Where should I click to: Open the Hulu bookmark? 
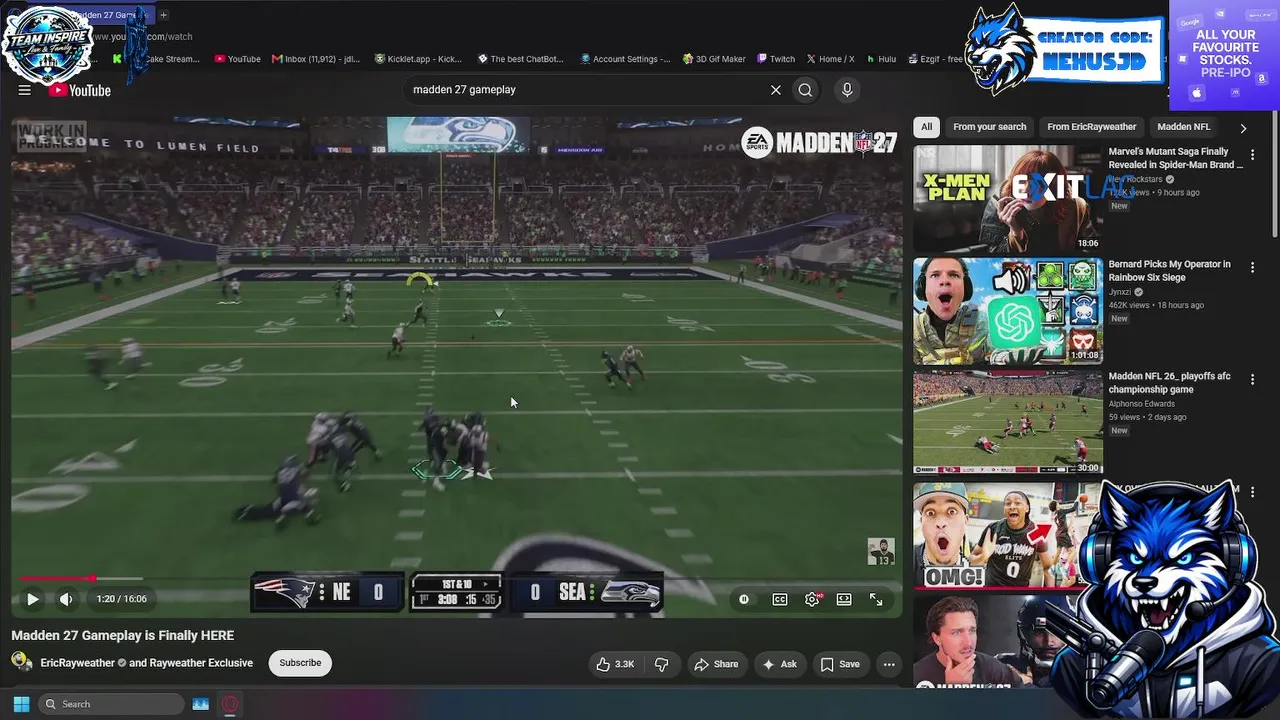[x=881, y=59]
